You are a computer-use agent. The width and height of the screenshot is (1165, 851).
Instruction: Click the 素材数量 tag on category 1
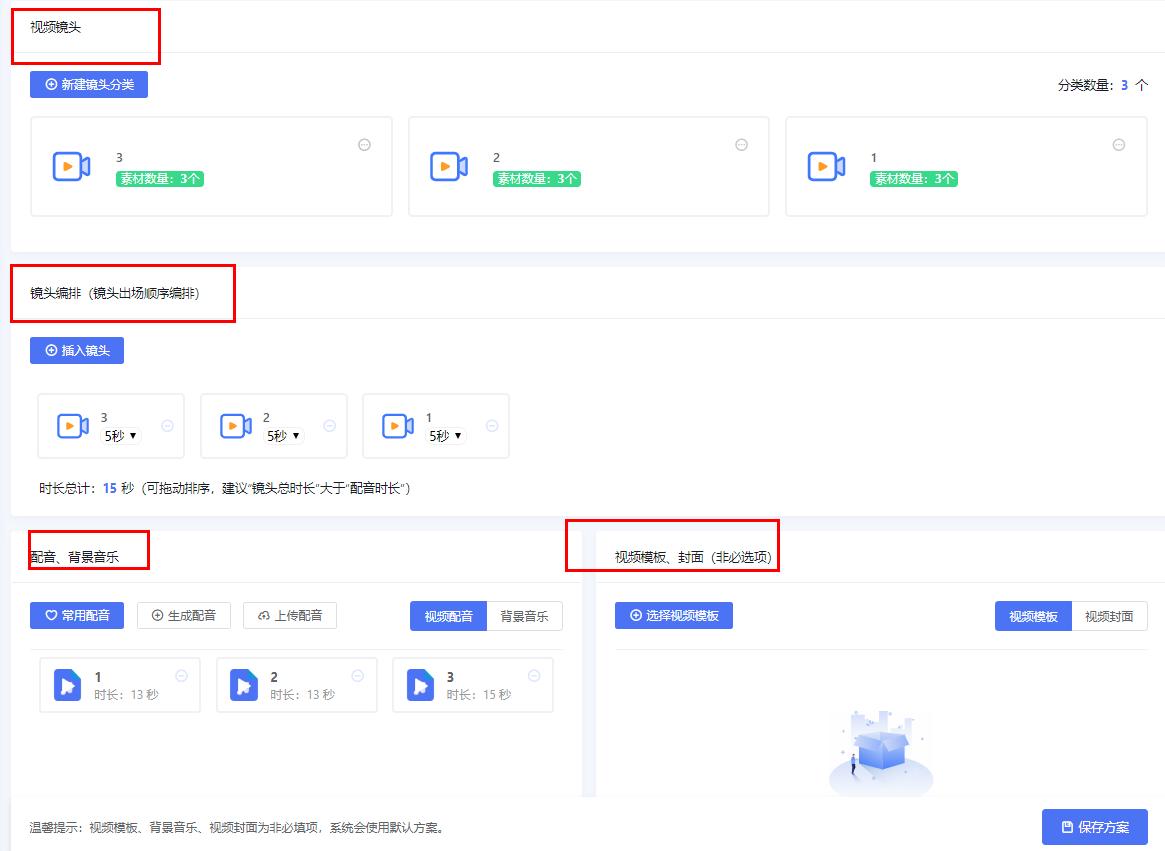click(x=915, y=179)
